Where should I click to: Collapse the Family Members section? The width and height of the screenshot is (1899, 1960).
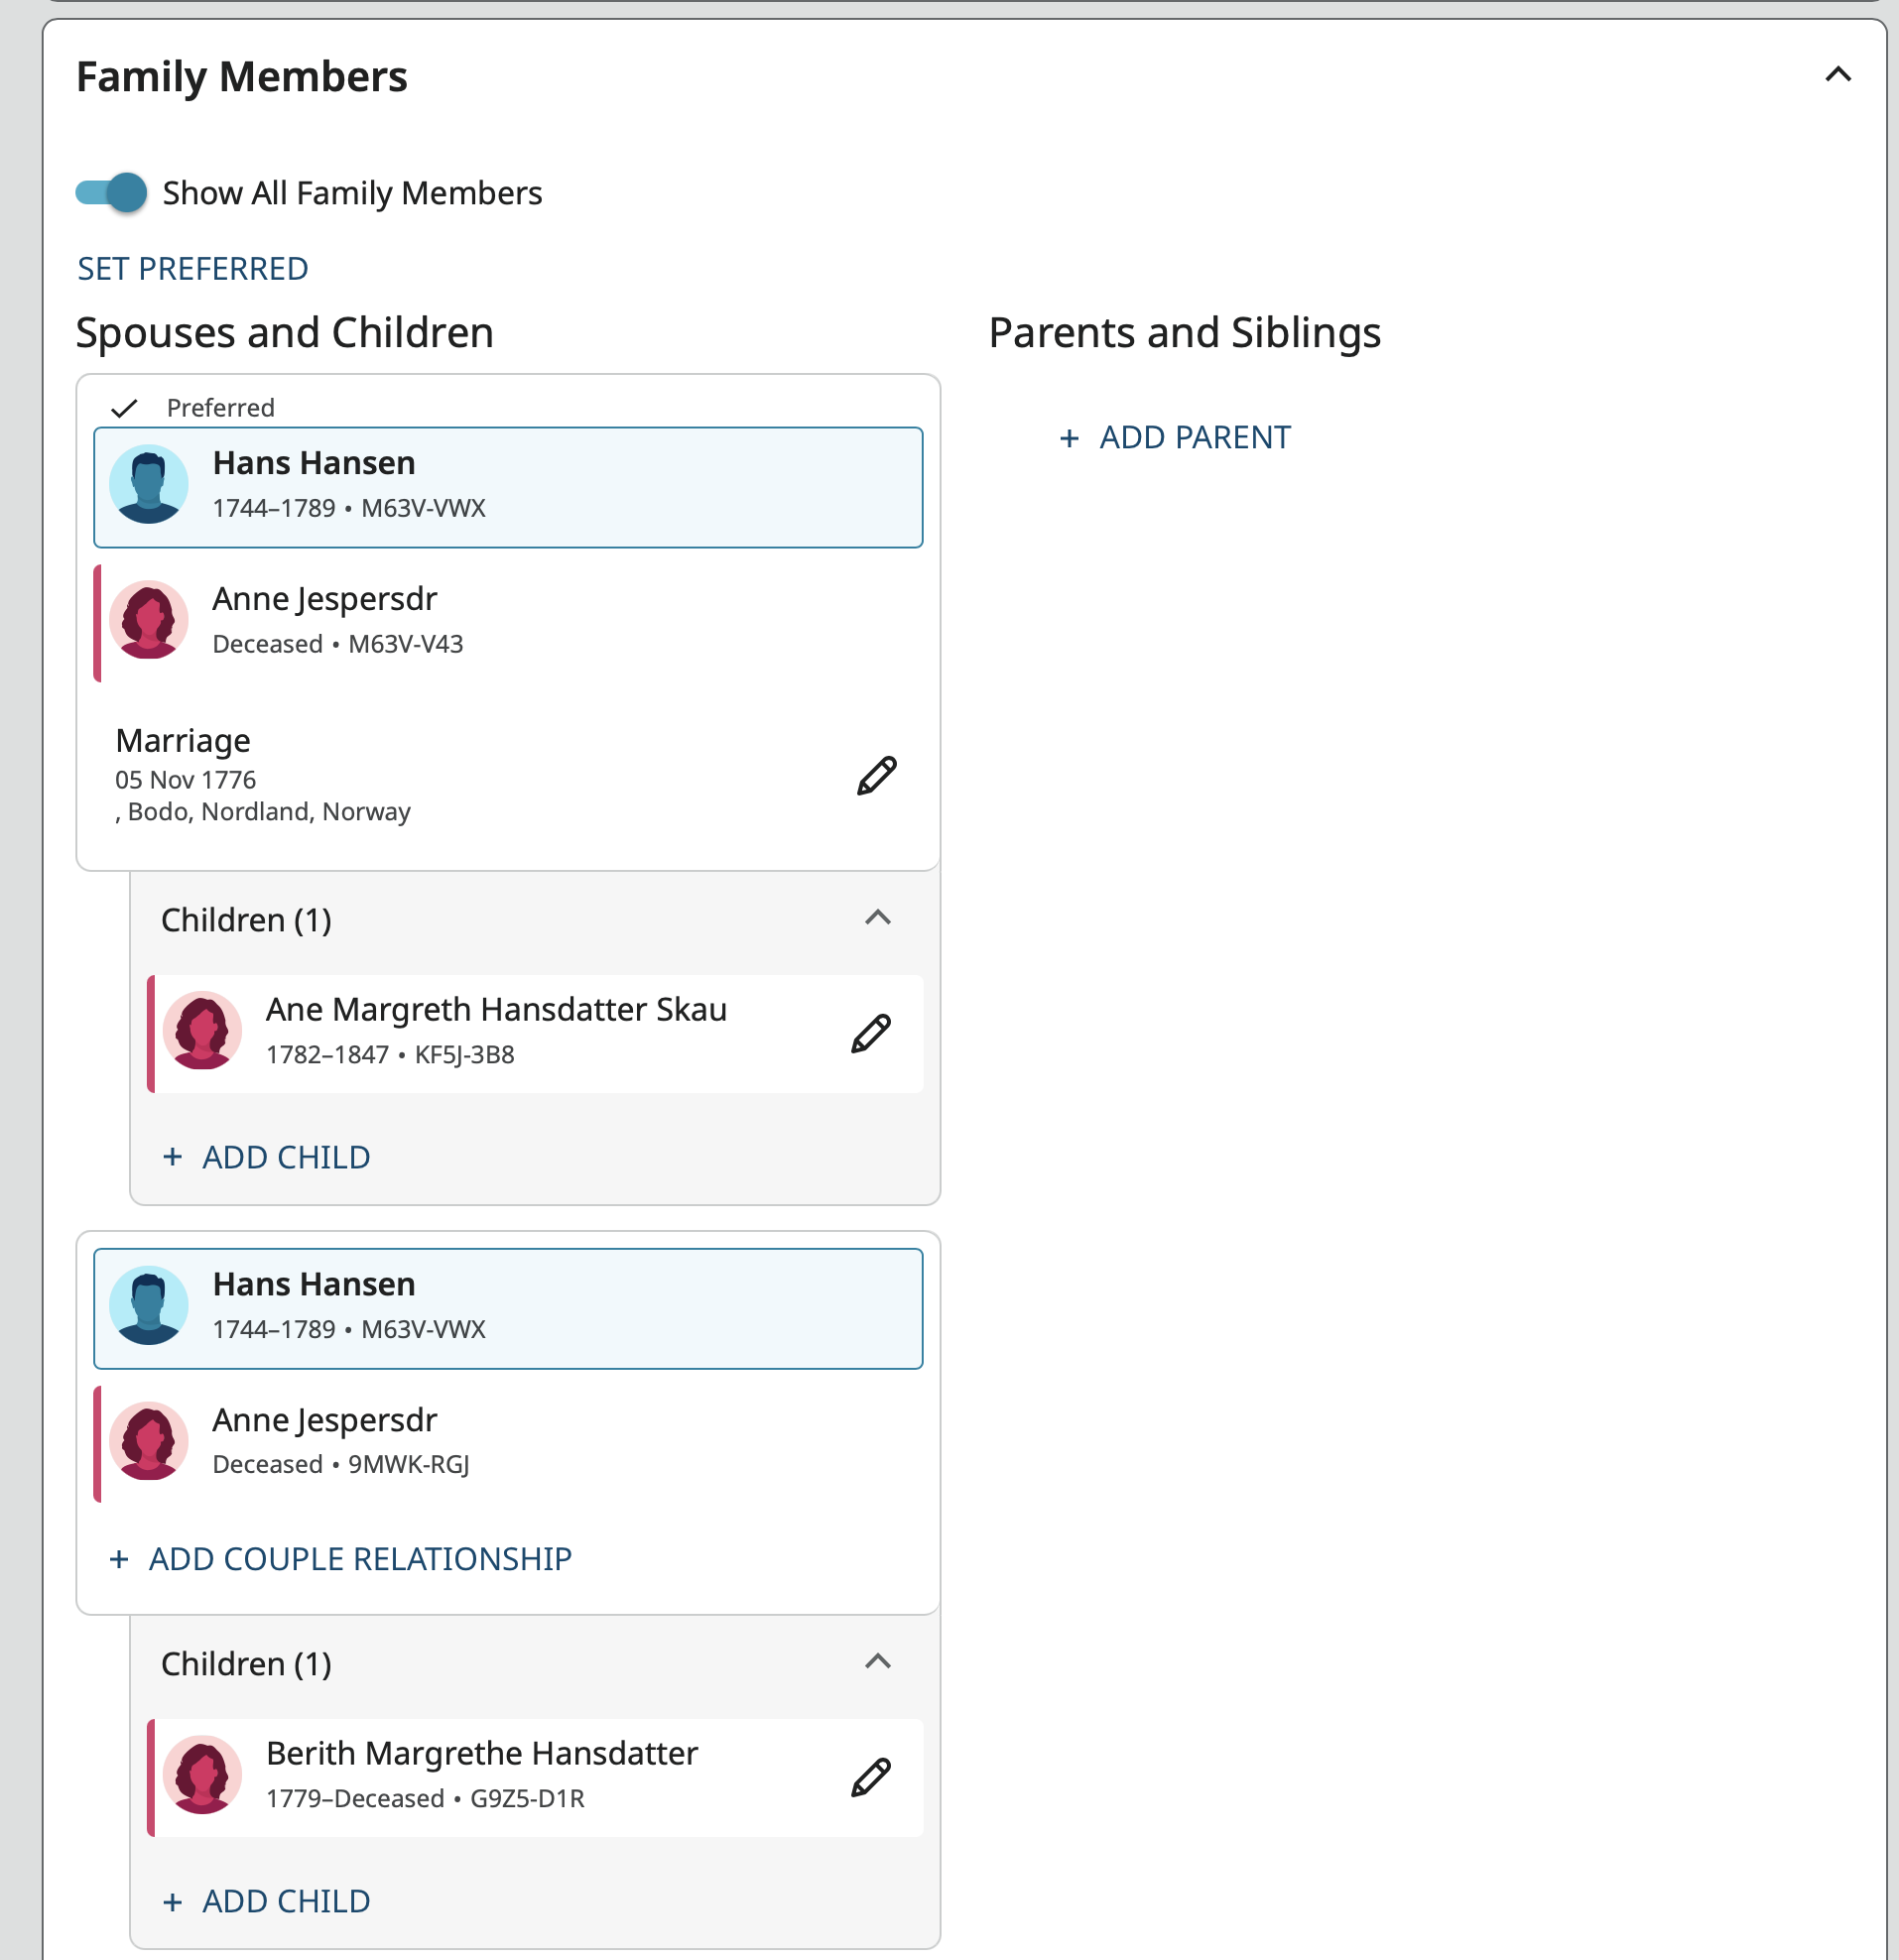point(1837,75)
